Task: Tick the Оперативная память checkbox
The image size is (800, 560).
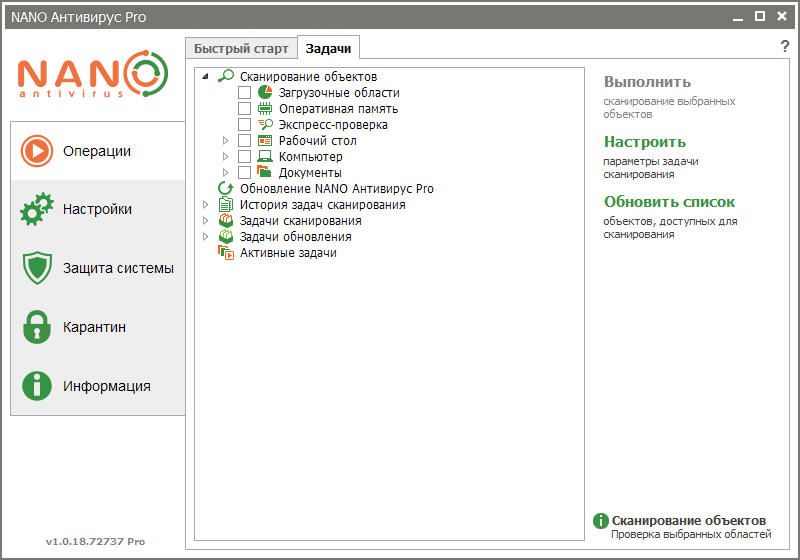Action: coord(245,109)
